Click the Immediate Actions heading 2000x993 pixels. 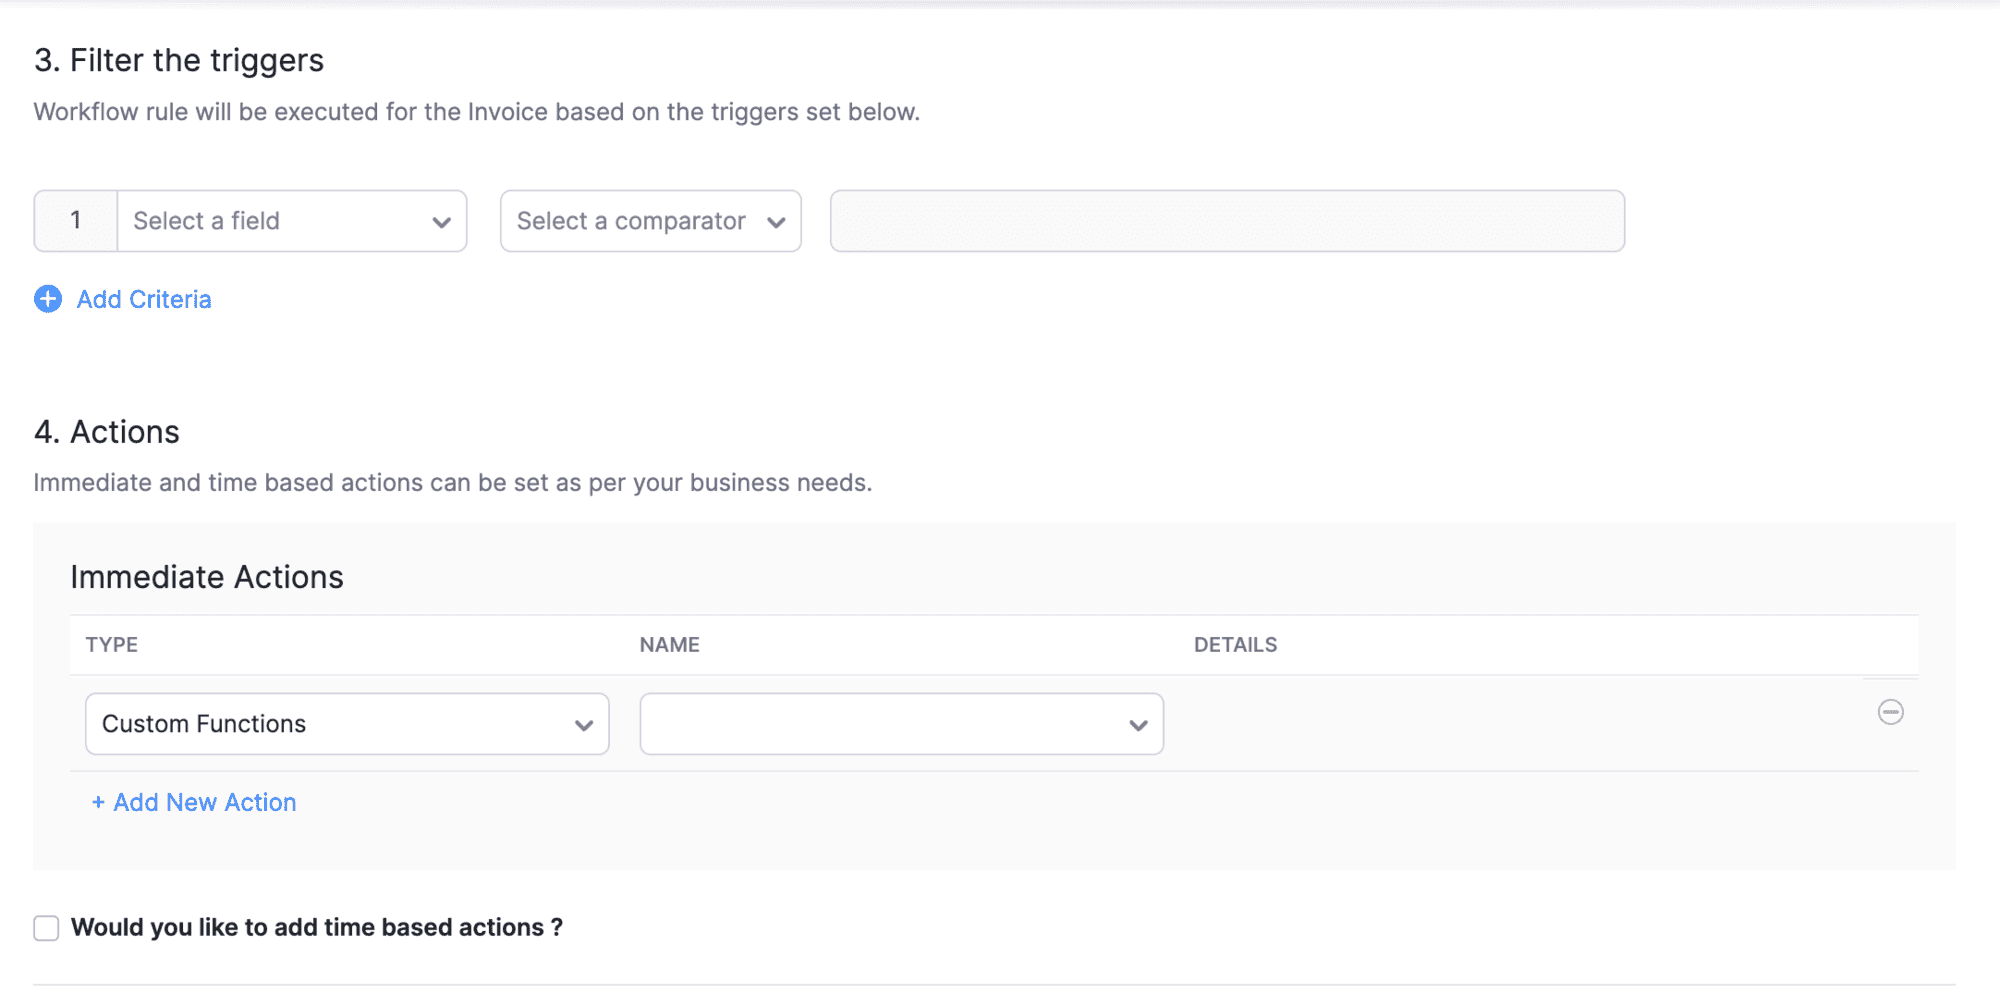[x=207, y=577]
